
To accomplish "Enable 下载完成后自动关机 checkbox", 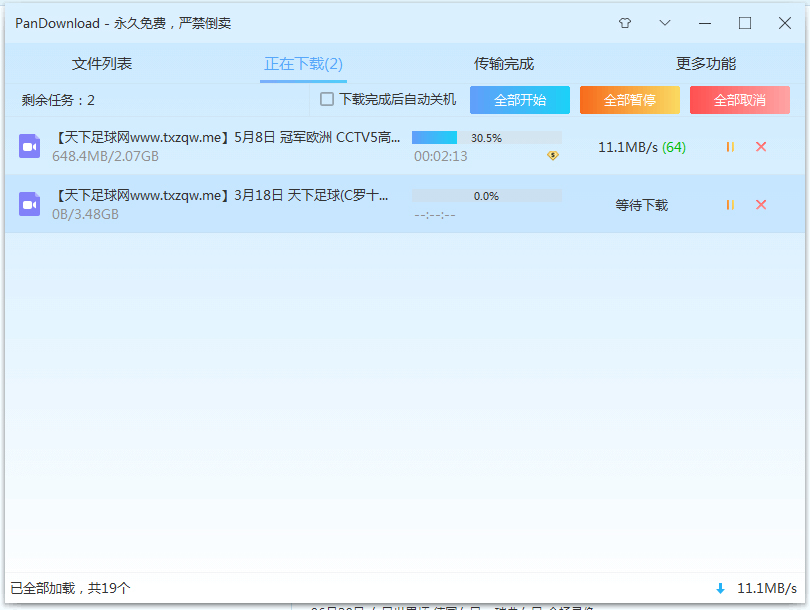I will click(x=327, y=99).
